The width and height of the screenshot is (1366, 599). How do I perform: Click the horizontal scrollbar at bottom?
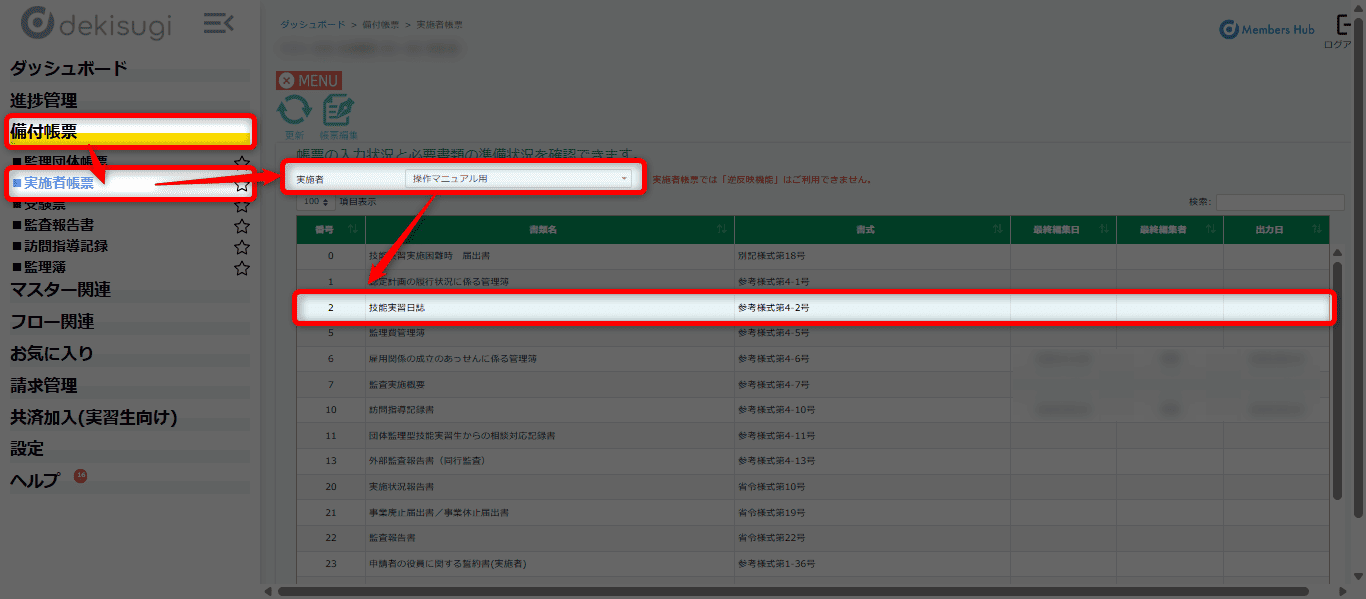click(x=790, y=591)
